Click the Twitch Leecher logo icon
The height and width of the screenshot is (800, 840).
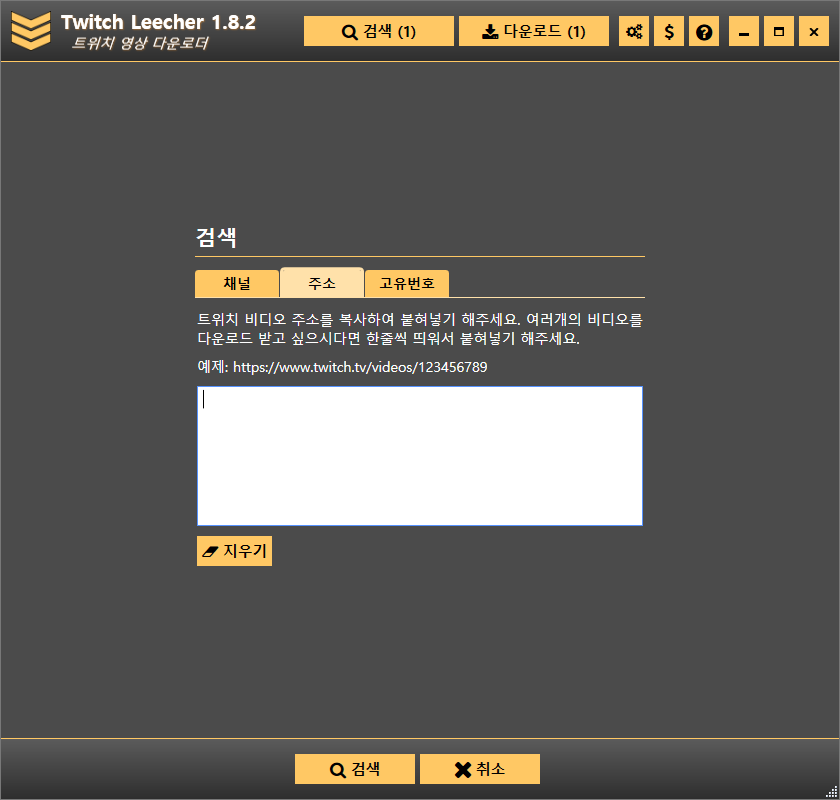click(x=31, y=31)
